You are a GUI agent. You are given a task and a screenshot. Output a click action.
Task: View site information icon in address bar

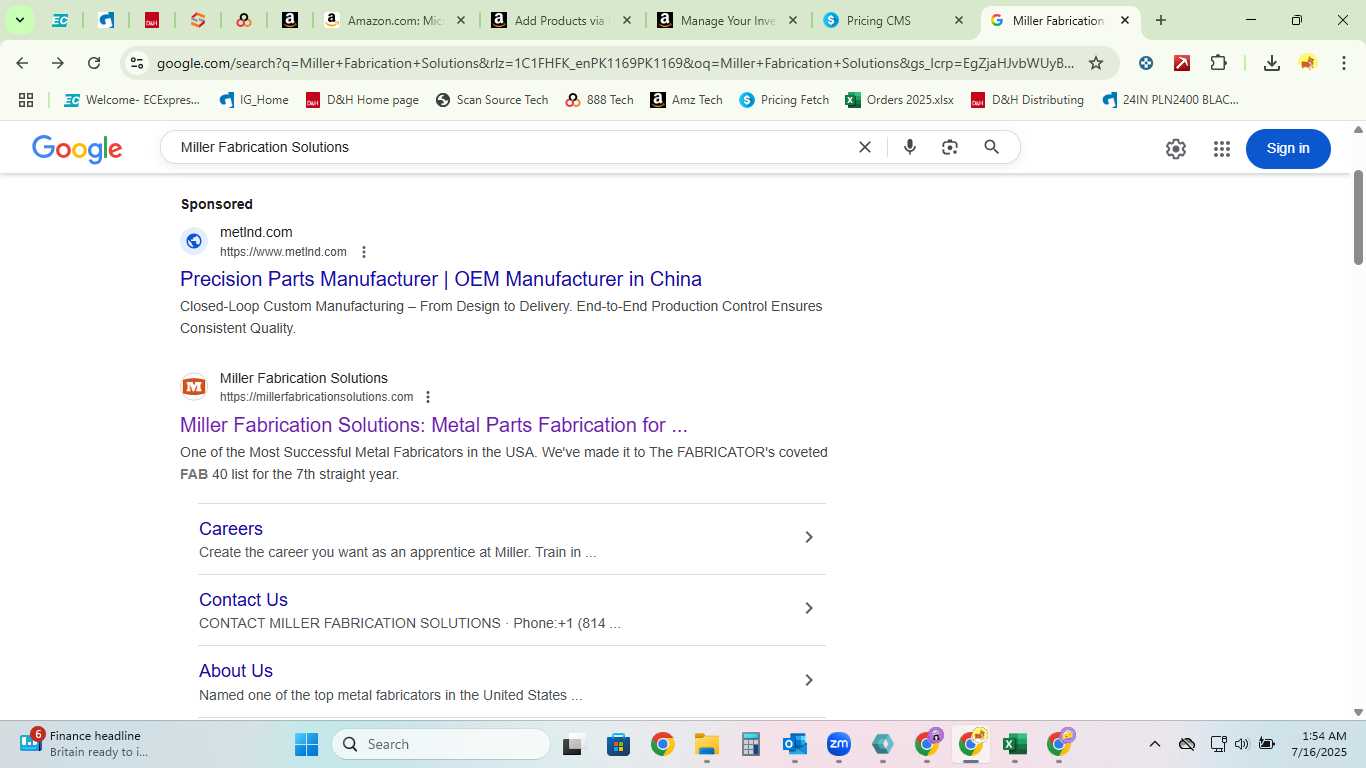coord(137,63)
